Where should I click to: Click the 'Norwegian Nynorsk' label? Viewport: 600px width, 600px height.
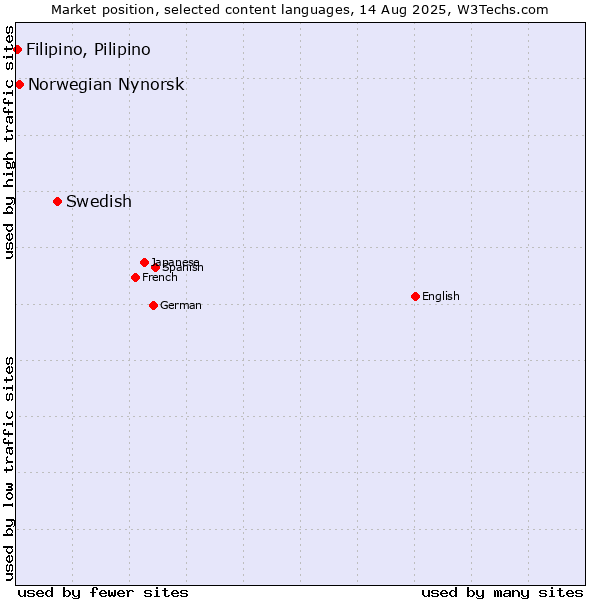coord(106,85)
